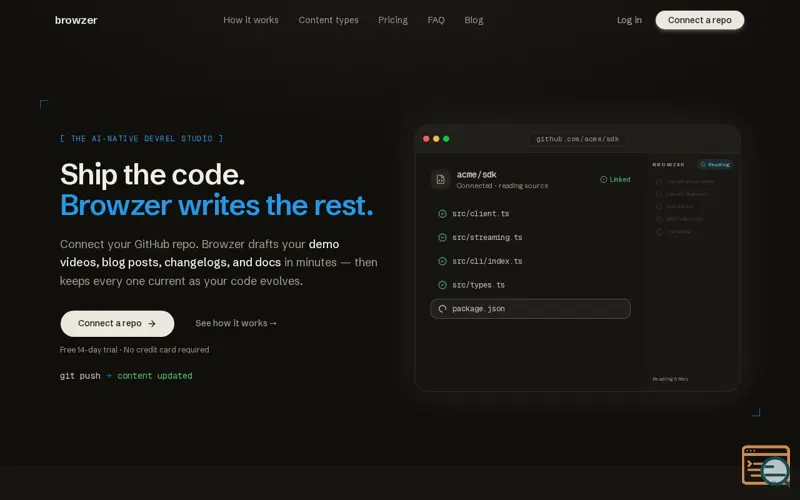This screenshot has width=800, height=500.
Task: Click THE AI-NATIVE DEVREL STUDIO tagline
Action: [141, 138]
